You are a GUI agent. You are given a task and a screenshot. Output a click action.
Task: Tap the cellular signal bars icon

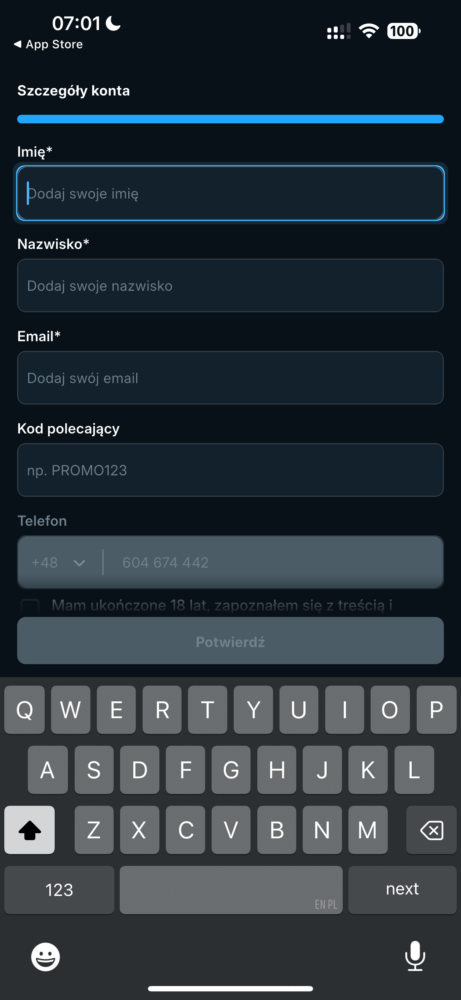tap(339, 31)
